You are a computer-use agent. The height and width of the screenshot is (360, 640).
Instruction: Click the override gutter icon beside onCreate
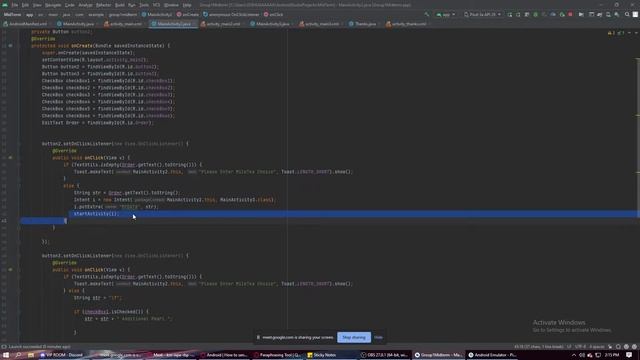[x=11, y=46]
